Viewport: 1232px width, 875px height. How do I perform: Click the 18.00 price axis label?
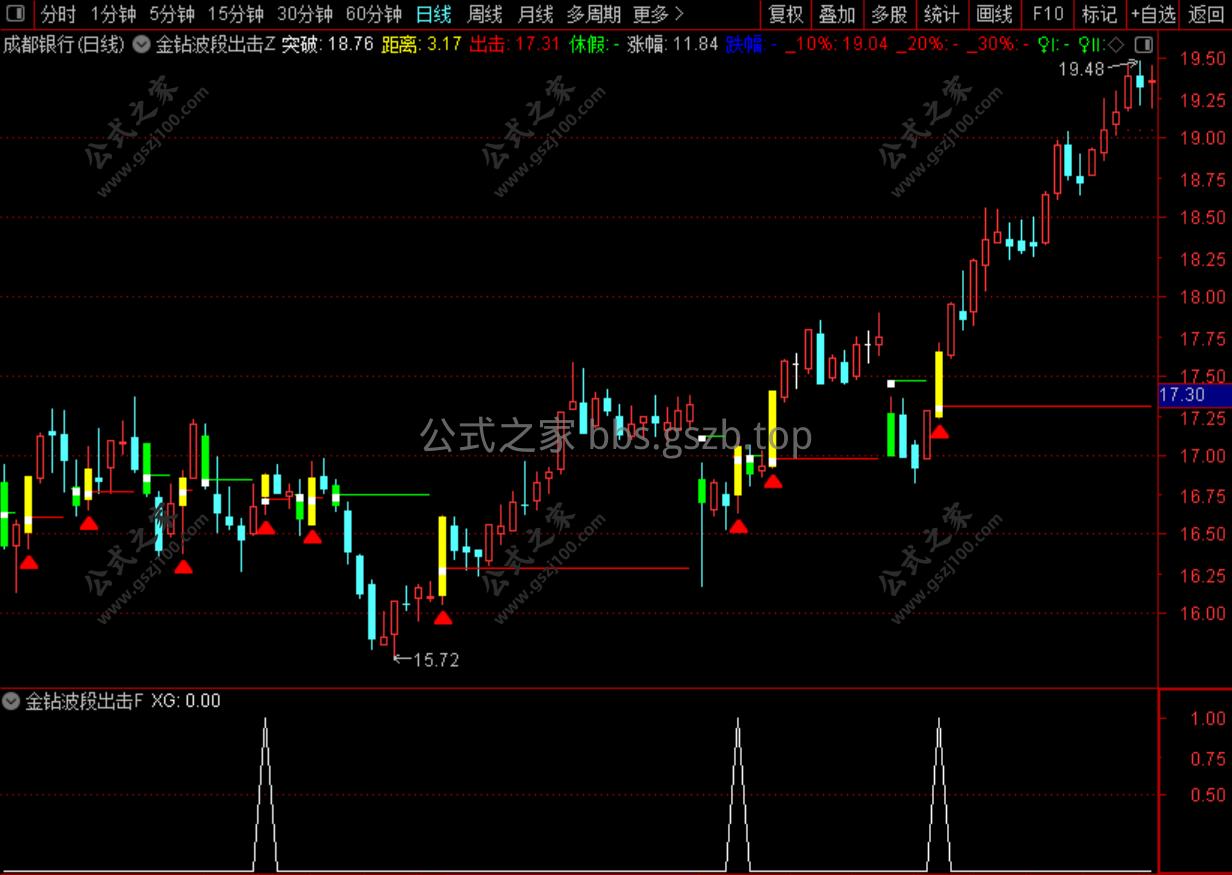pos(1202,296)
